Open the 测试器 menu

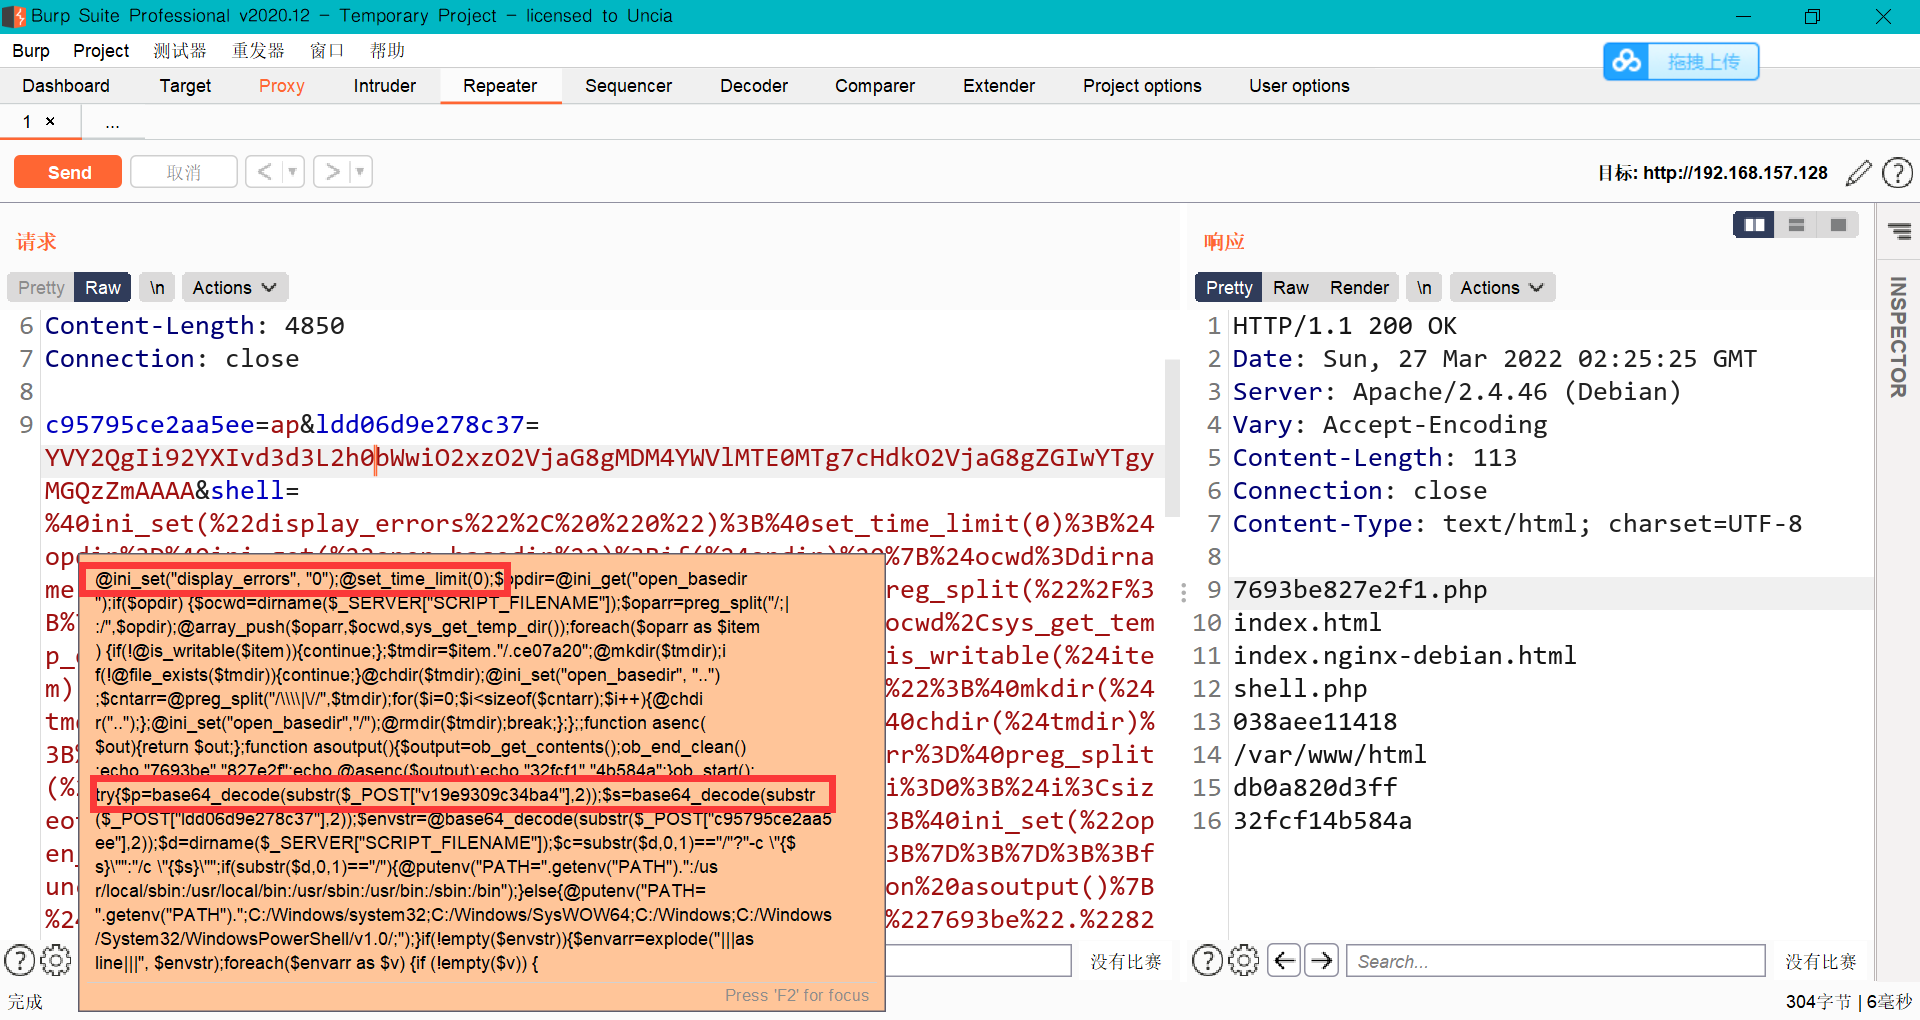point(180,51)
